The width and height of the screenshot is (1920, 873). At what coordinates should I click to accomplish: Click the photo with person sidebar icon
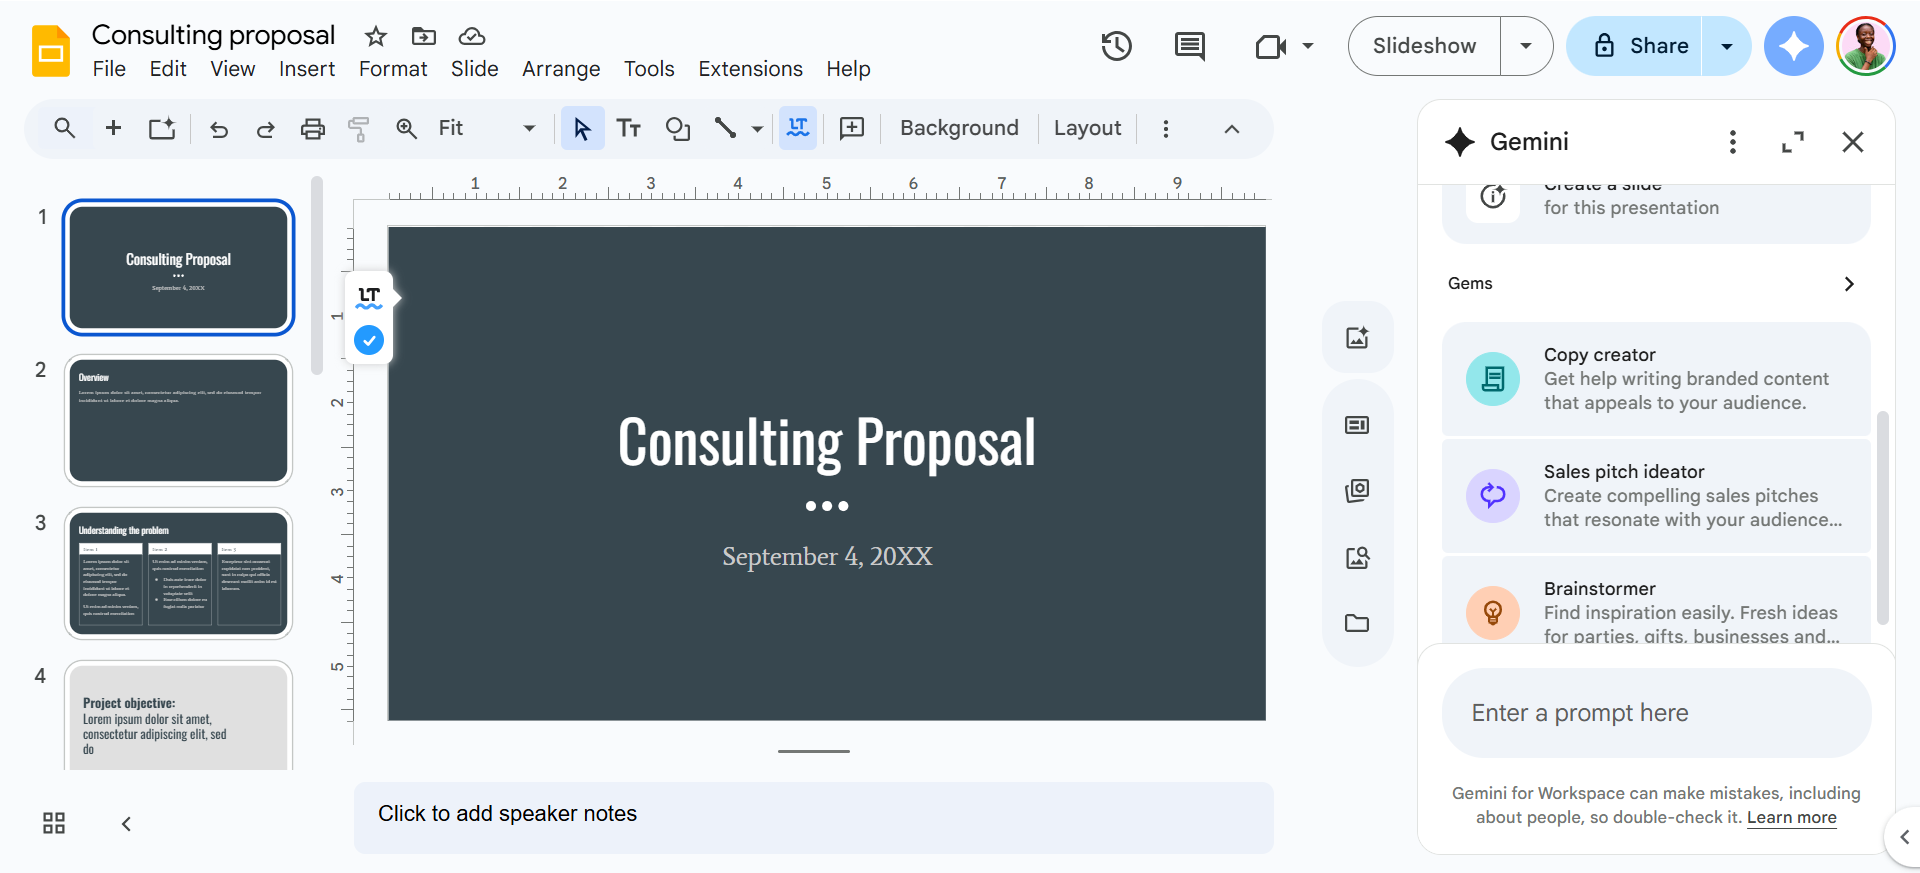(x=1357, y=557)
